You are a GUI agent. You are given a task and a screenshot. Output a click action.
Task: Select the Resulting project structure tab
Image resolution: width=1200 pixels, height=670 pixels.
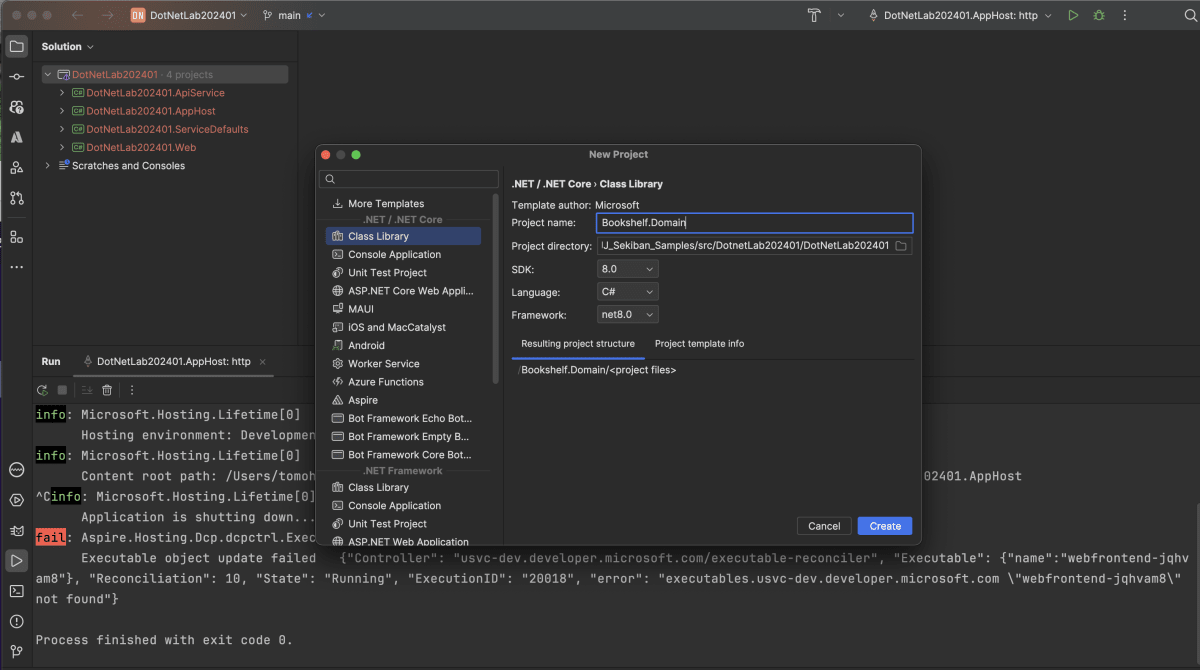point(577,344)
